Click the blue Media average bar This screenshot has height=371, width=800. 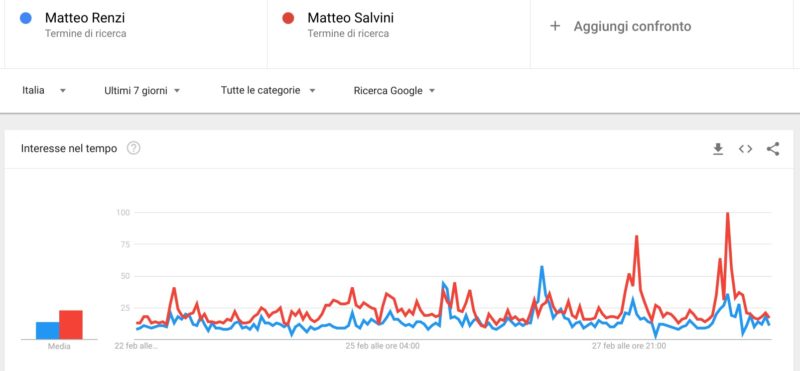click(47, 331)
